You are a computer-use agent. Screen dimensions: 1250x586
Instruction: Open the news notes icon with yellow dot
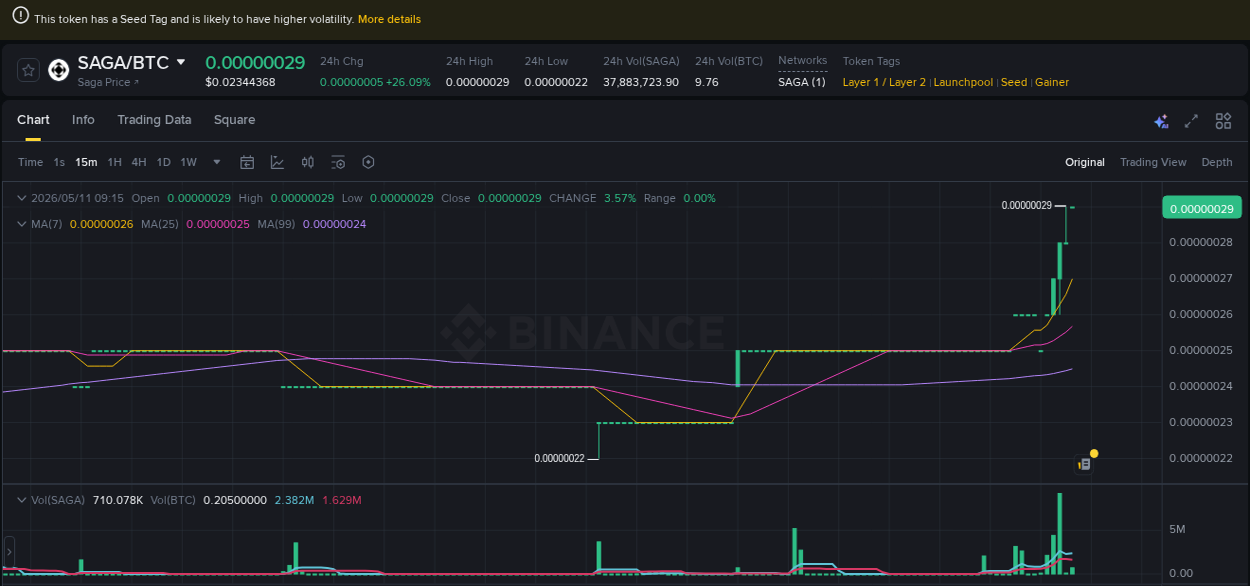click(1084, 463)
